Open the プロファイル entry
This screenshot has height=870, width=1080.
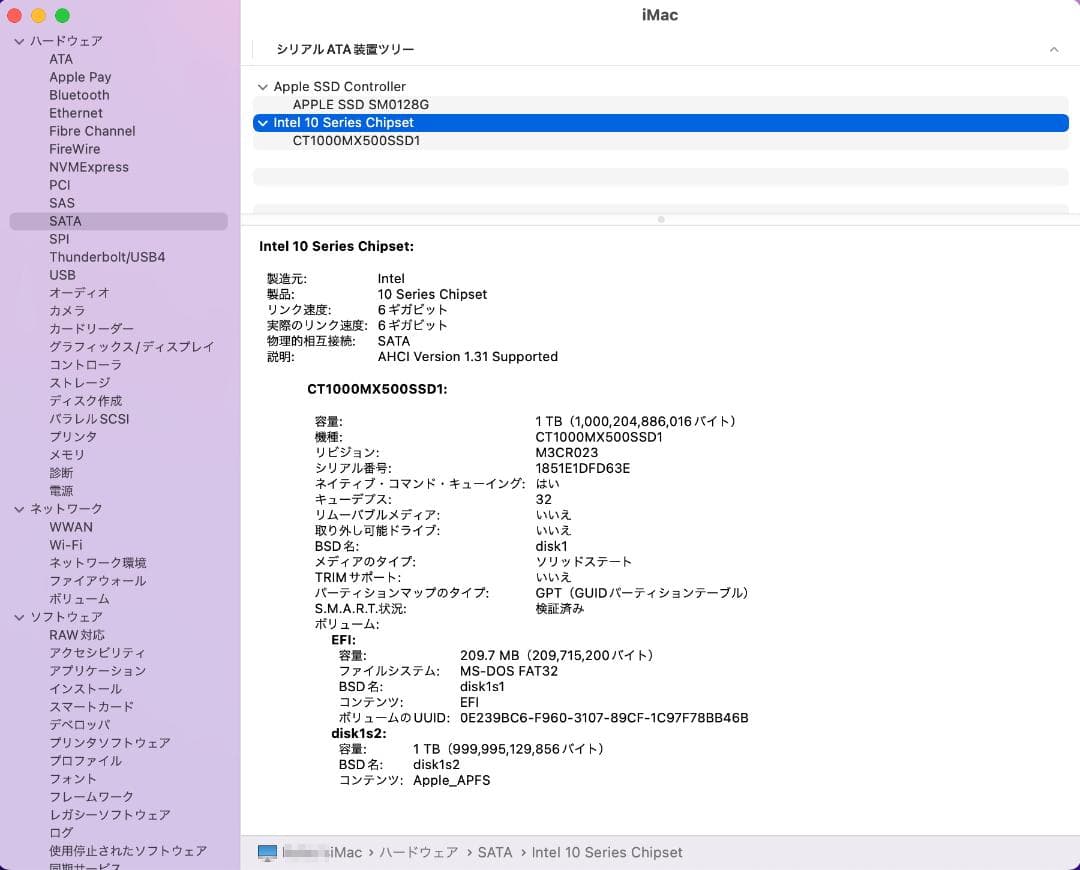click(85, 760)
